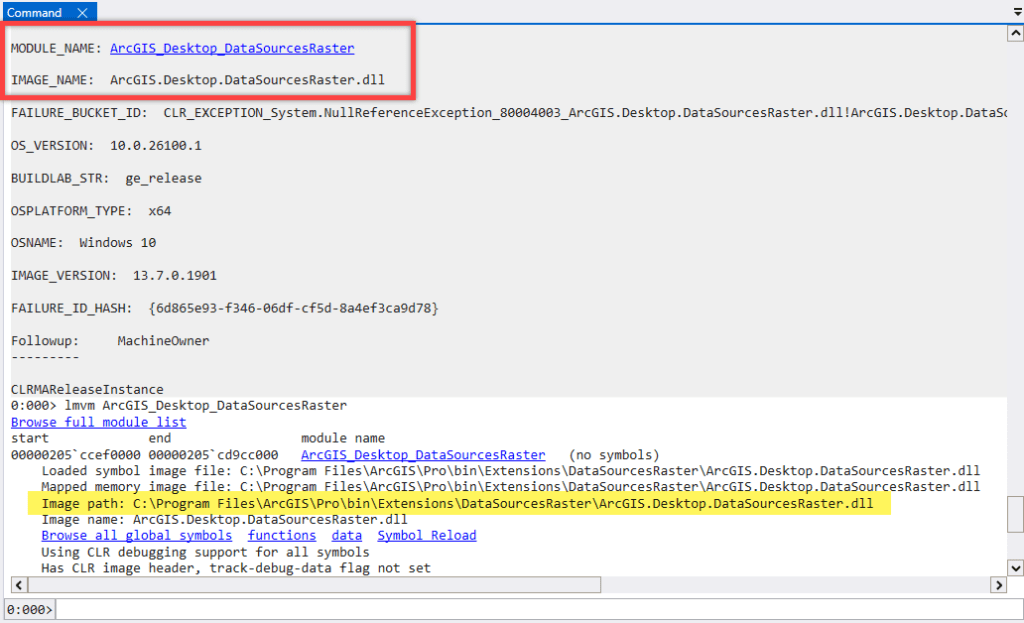This screenshot has width=1024, height=623.
Task: Click the horizontal scrollbar thumb
Action: [x=314, y=584]
